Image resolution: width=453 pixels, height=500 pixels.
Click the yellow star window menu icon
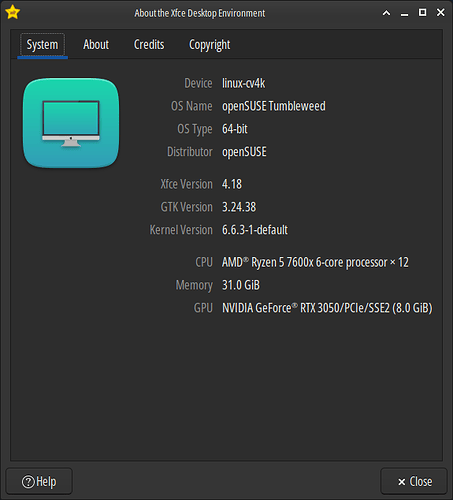click(13, 12)
